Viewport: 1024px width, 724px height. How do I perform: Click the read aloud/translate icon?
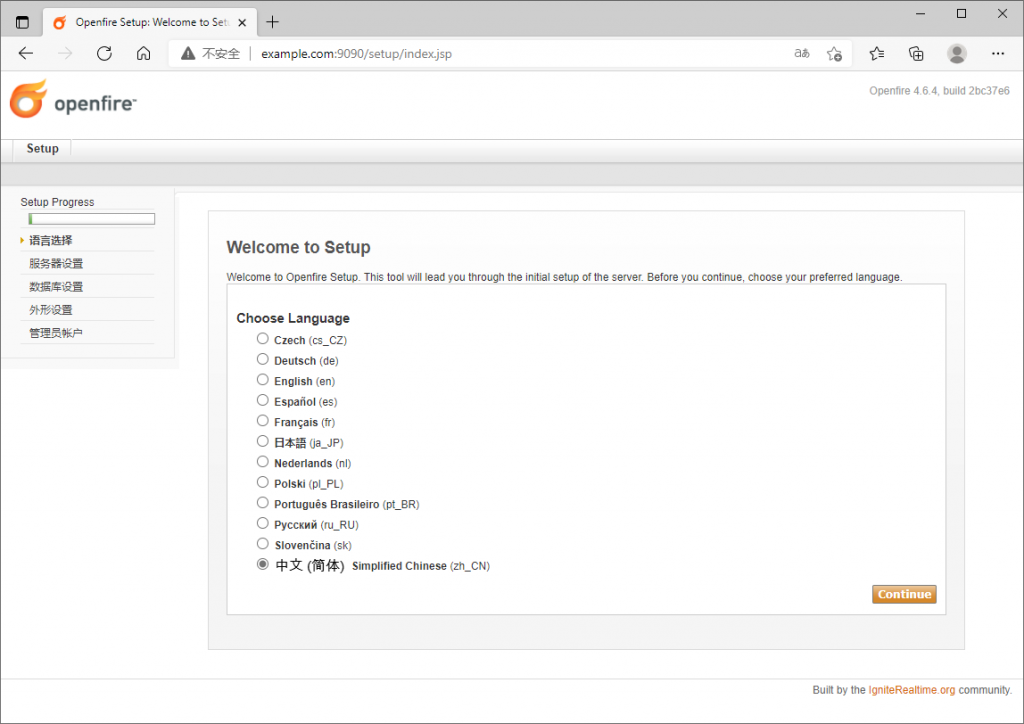pyautogui.click(x=801, y=54)
